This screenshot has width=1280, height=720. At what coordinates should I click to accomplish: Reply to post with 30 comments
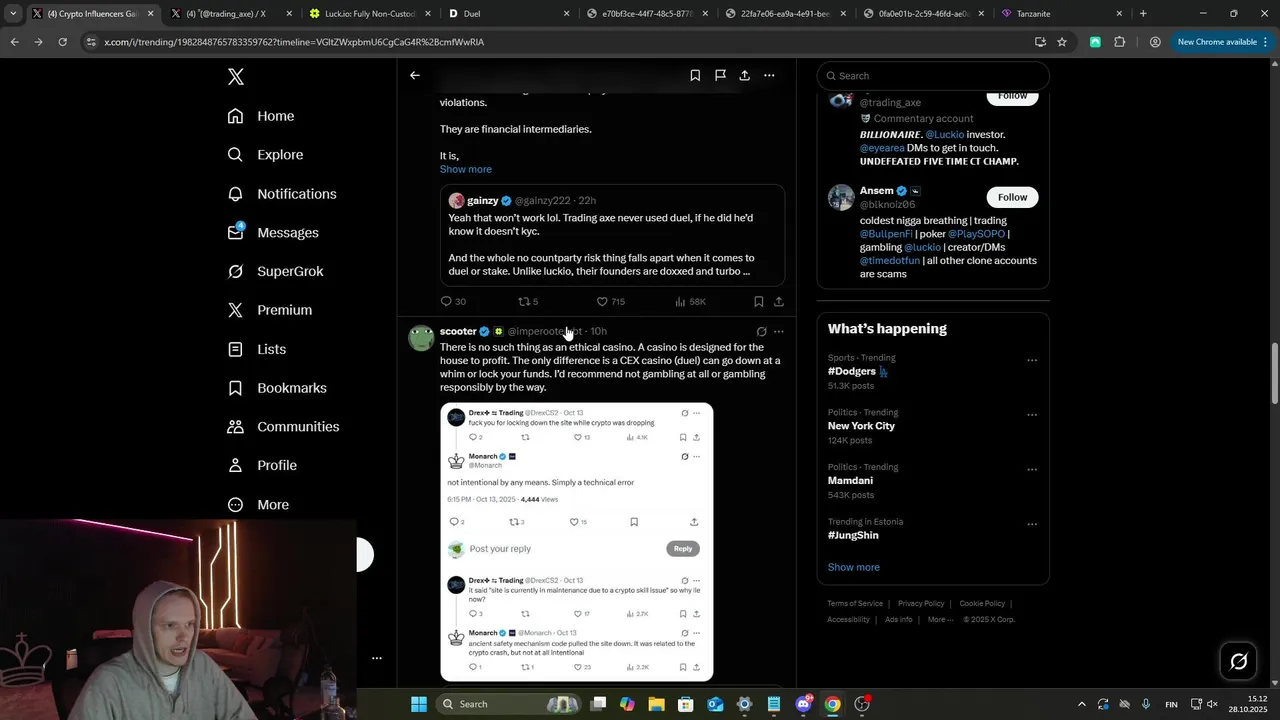[453, 301]
